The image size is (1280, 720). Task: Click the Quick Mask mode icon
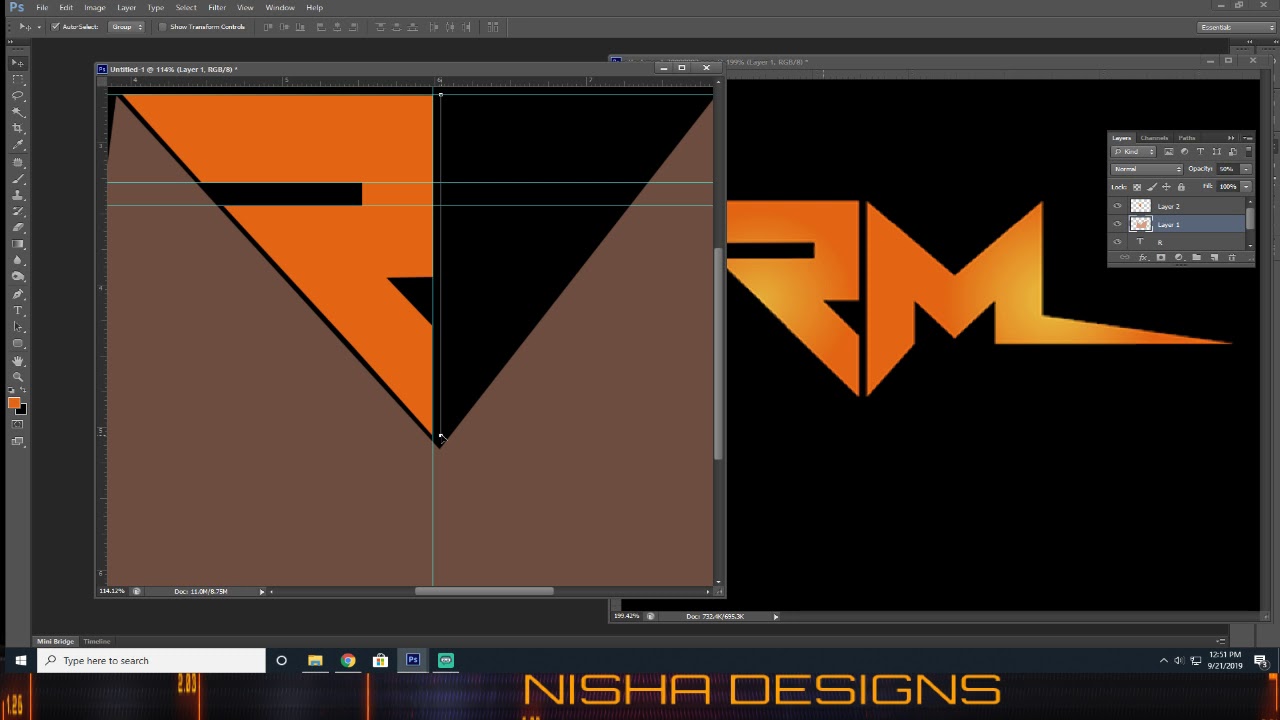click(18, 425)
